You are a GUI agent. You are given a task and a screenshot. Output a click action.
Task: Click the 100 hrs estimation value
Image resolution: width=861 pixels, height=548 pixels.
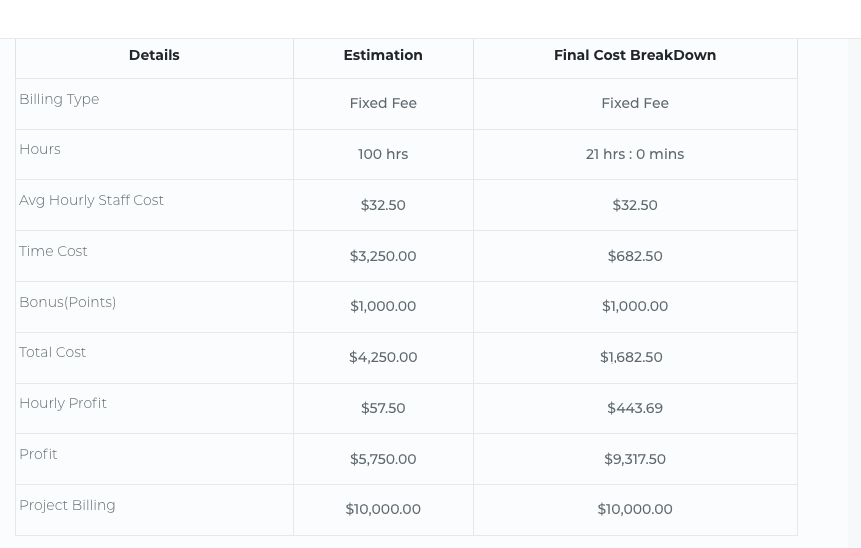[383, 154]
